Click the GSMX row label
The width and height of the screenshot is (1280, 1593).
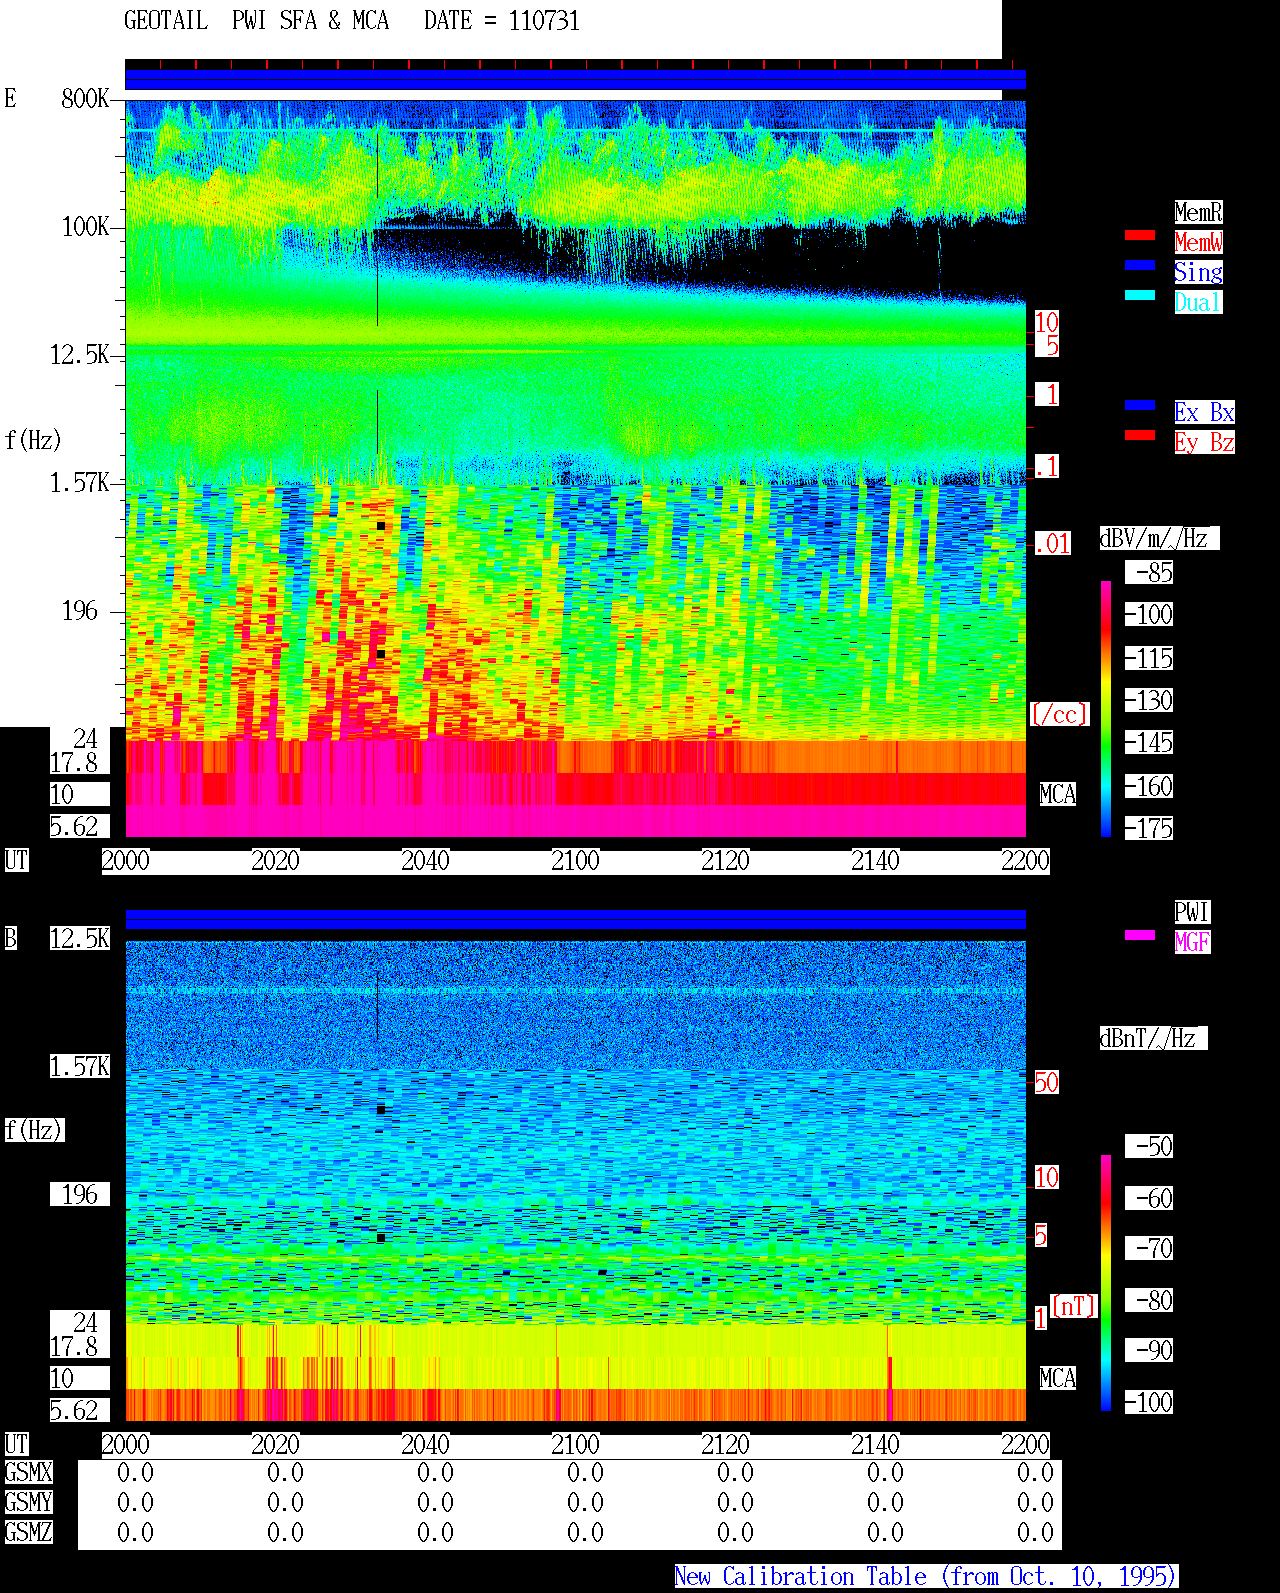tap(28, 1473)
